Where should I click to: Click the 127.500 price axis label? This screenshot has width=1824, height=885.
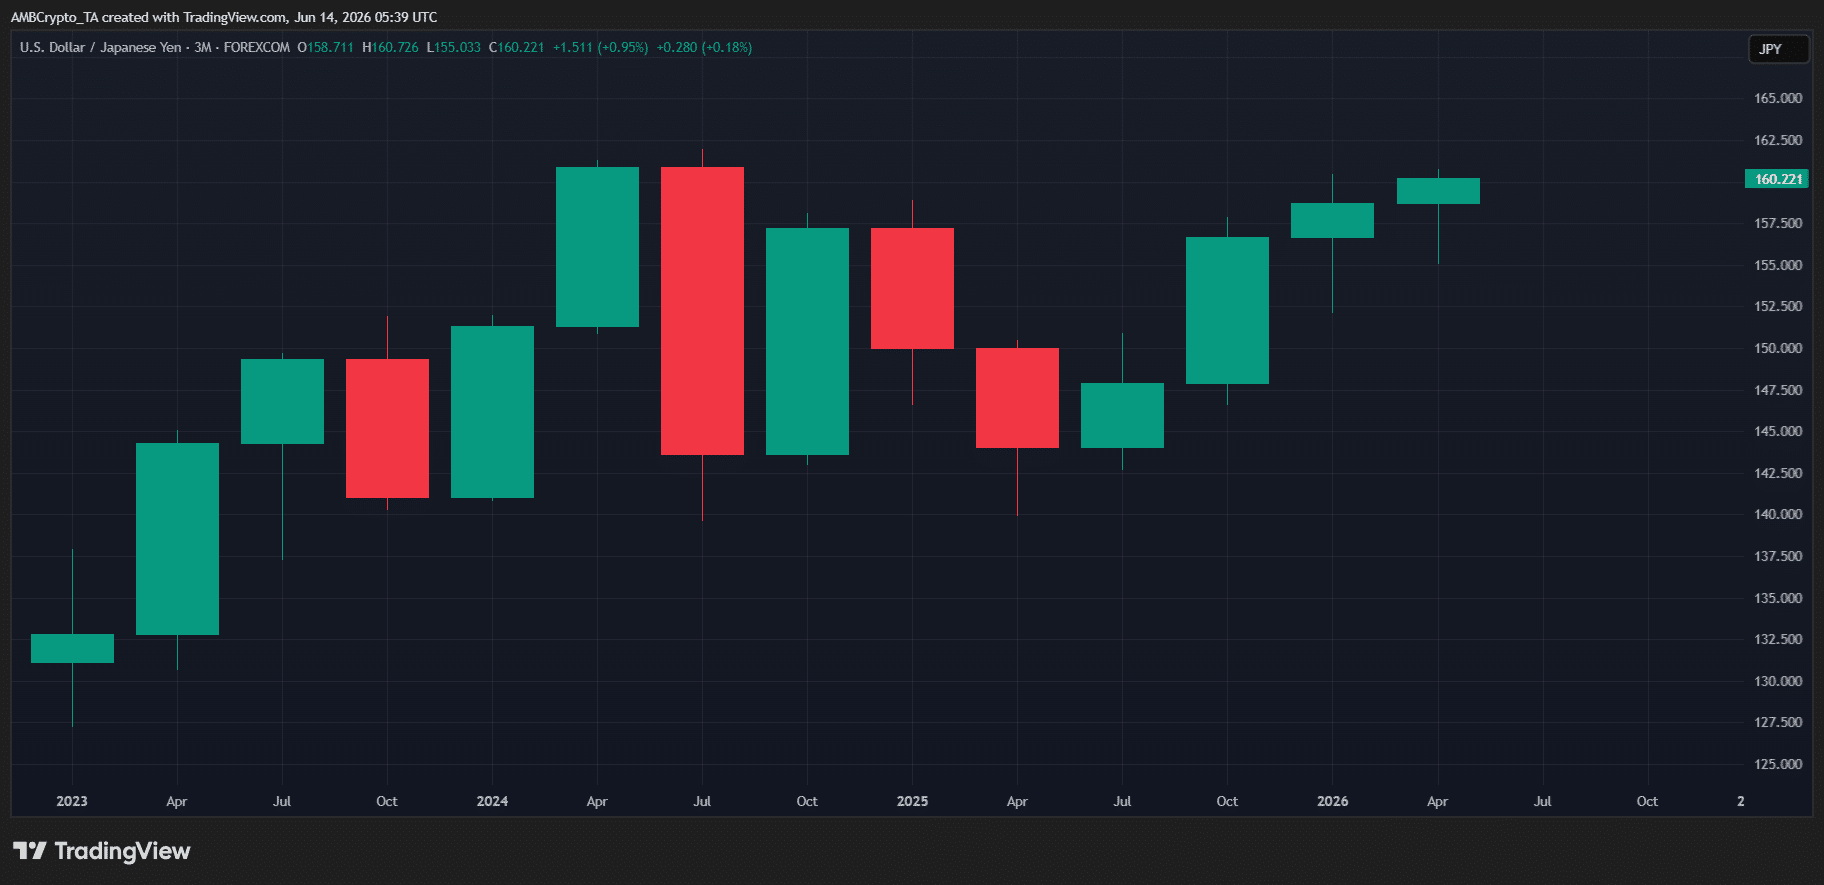pyautogui.click(x=1778, y=722)
